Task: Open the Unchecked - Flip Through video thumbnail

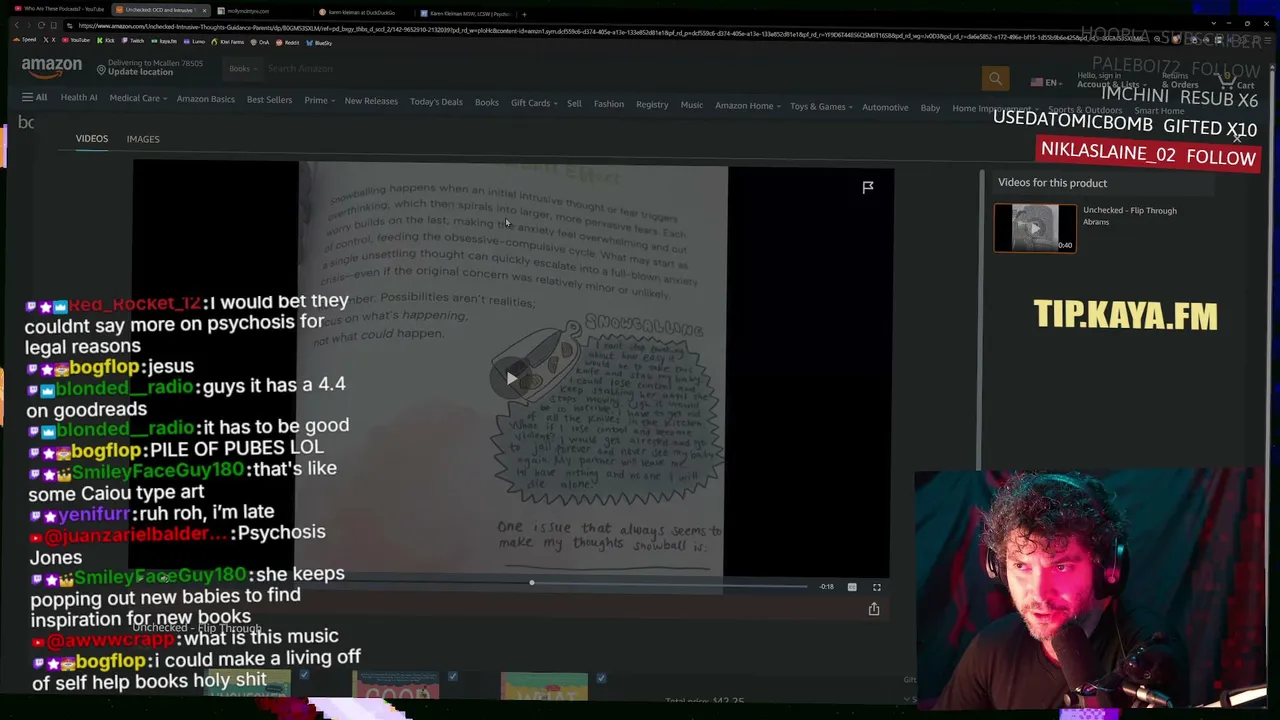Action: [x=1035, y=228]
